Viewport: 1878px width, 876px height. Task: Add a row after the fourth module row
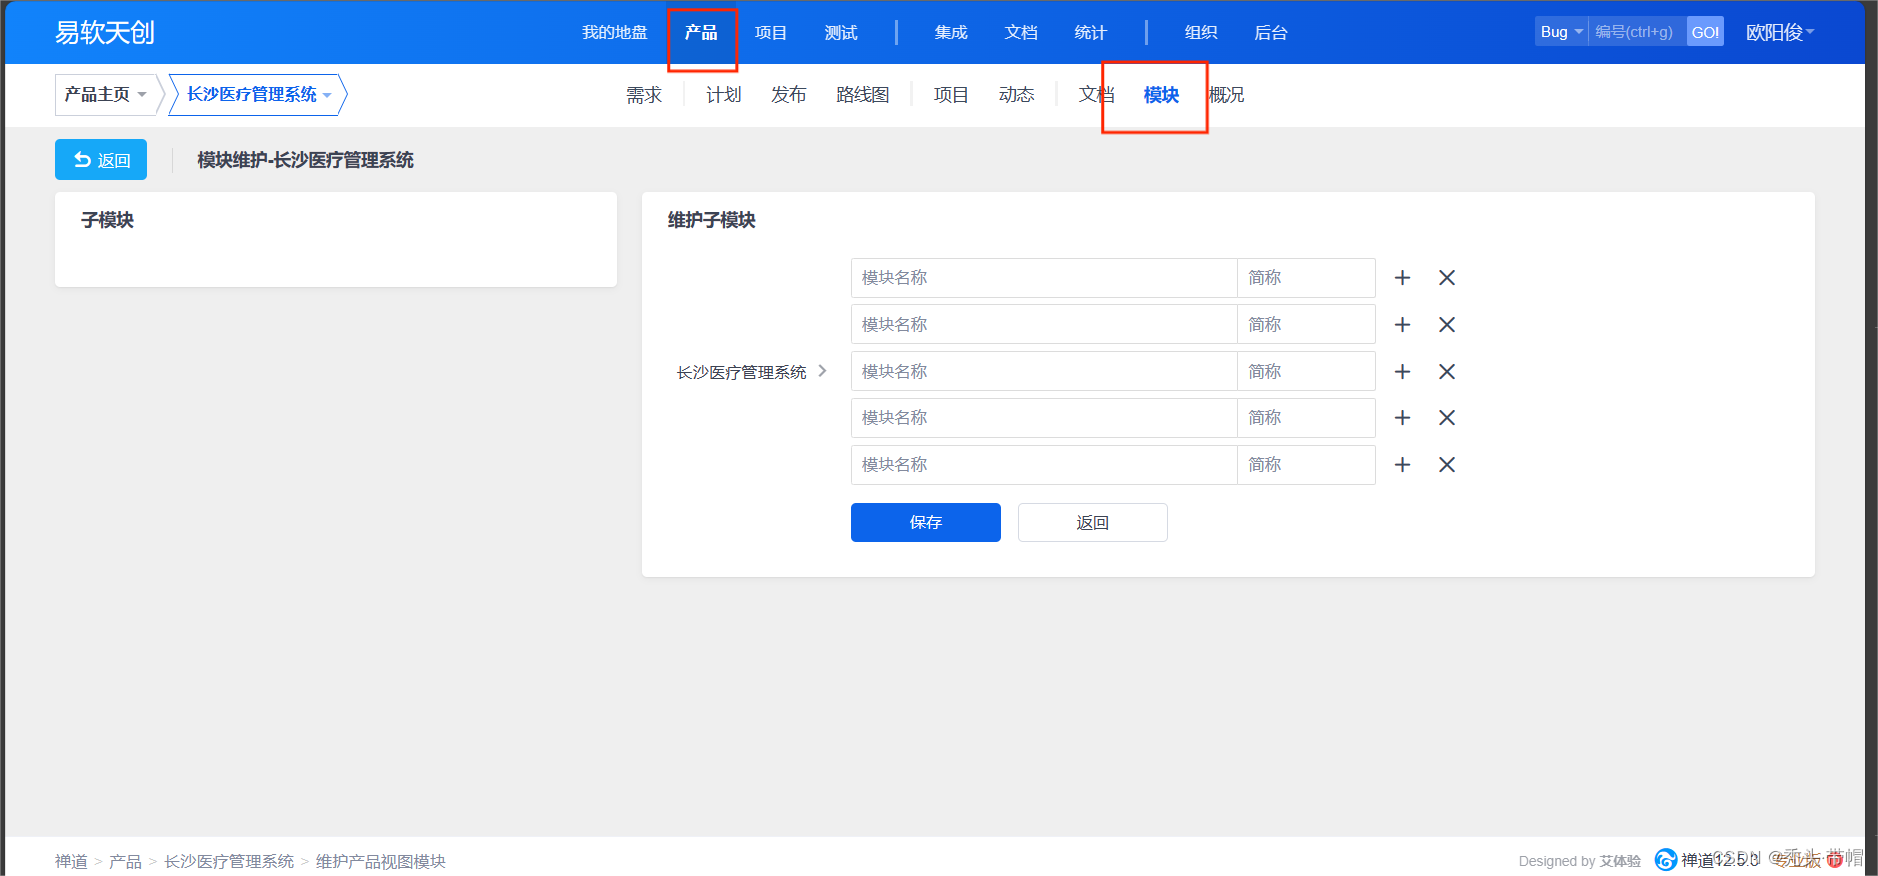(1402, 418)
